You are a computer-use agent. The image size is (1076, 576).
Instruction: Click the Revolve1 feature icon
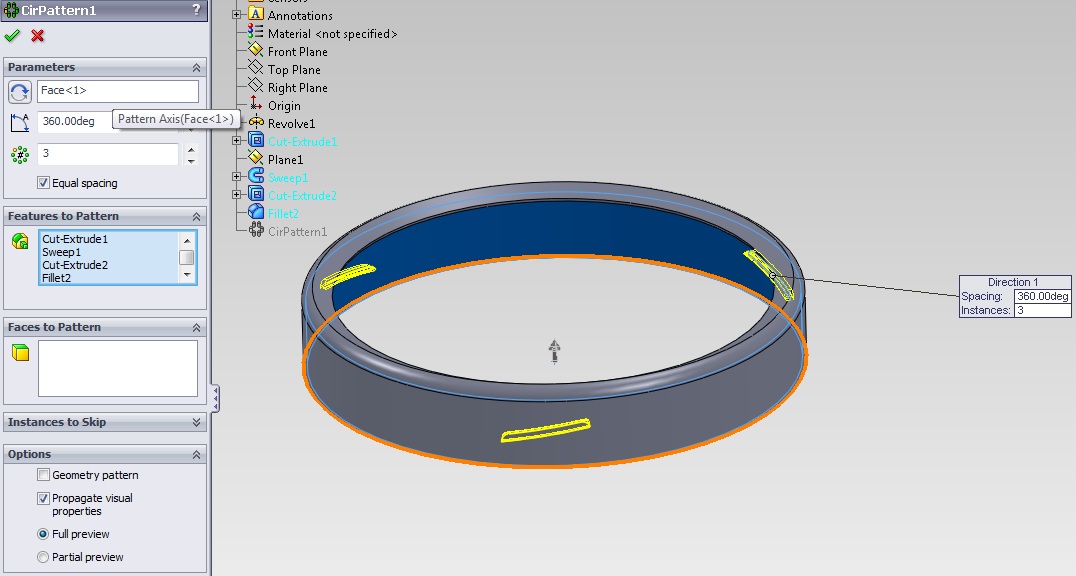click(255, 122)
